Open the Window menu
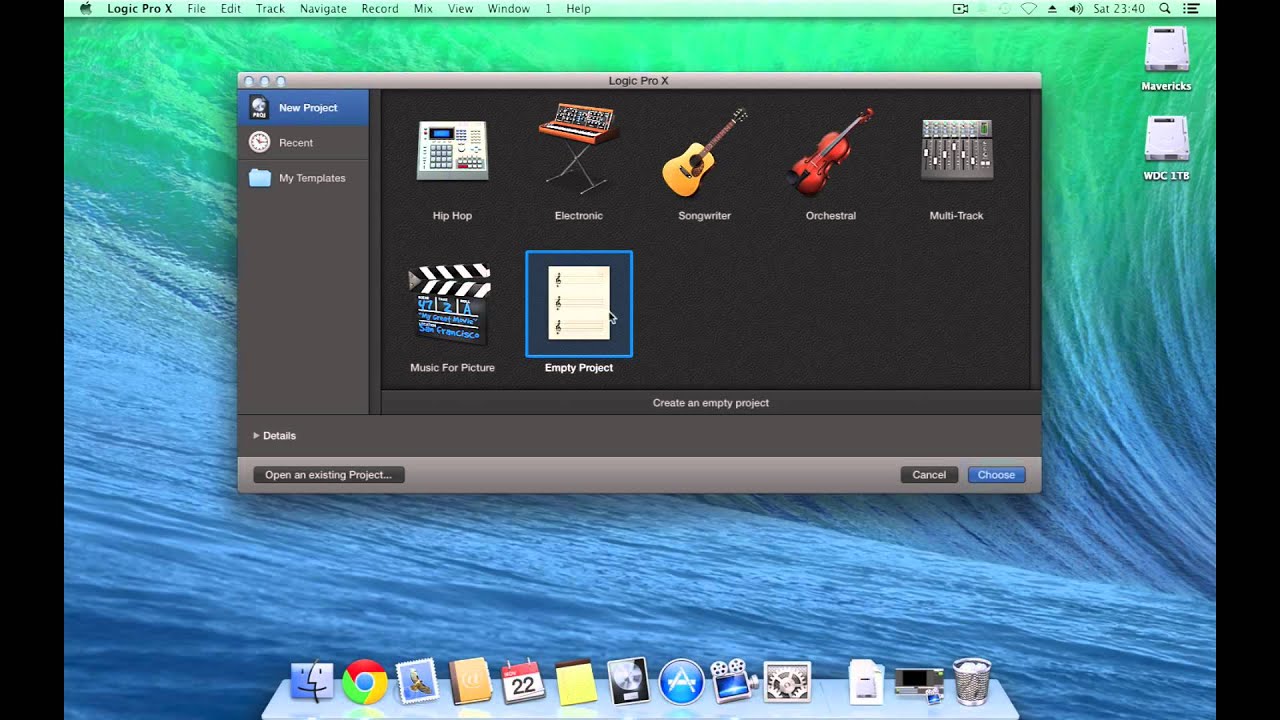Screen dimensions: 1280x720 509,8
